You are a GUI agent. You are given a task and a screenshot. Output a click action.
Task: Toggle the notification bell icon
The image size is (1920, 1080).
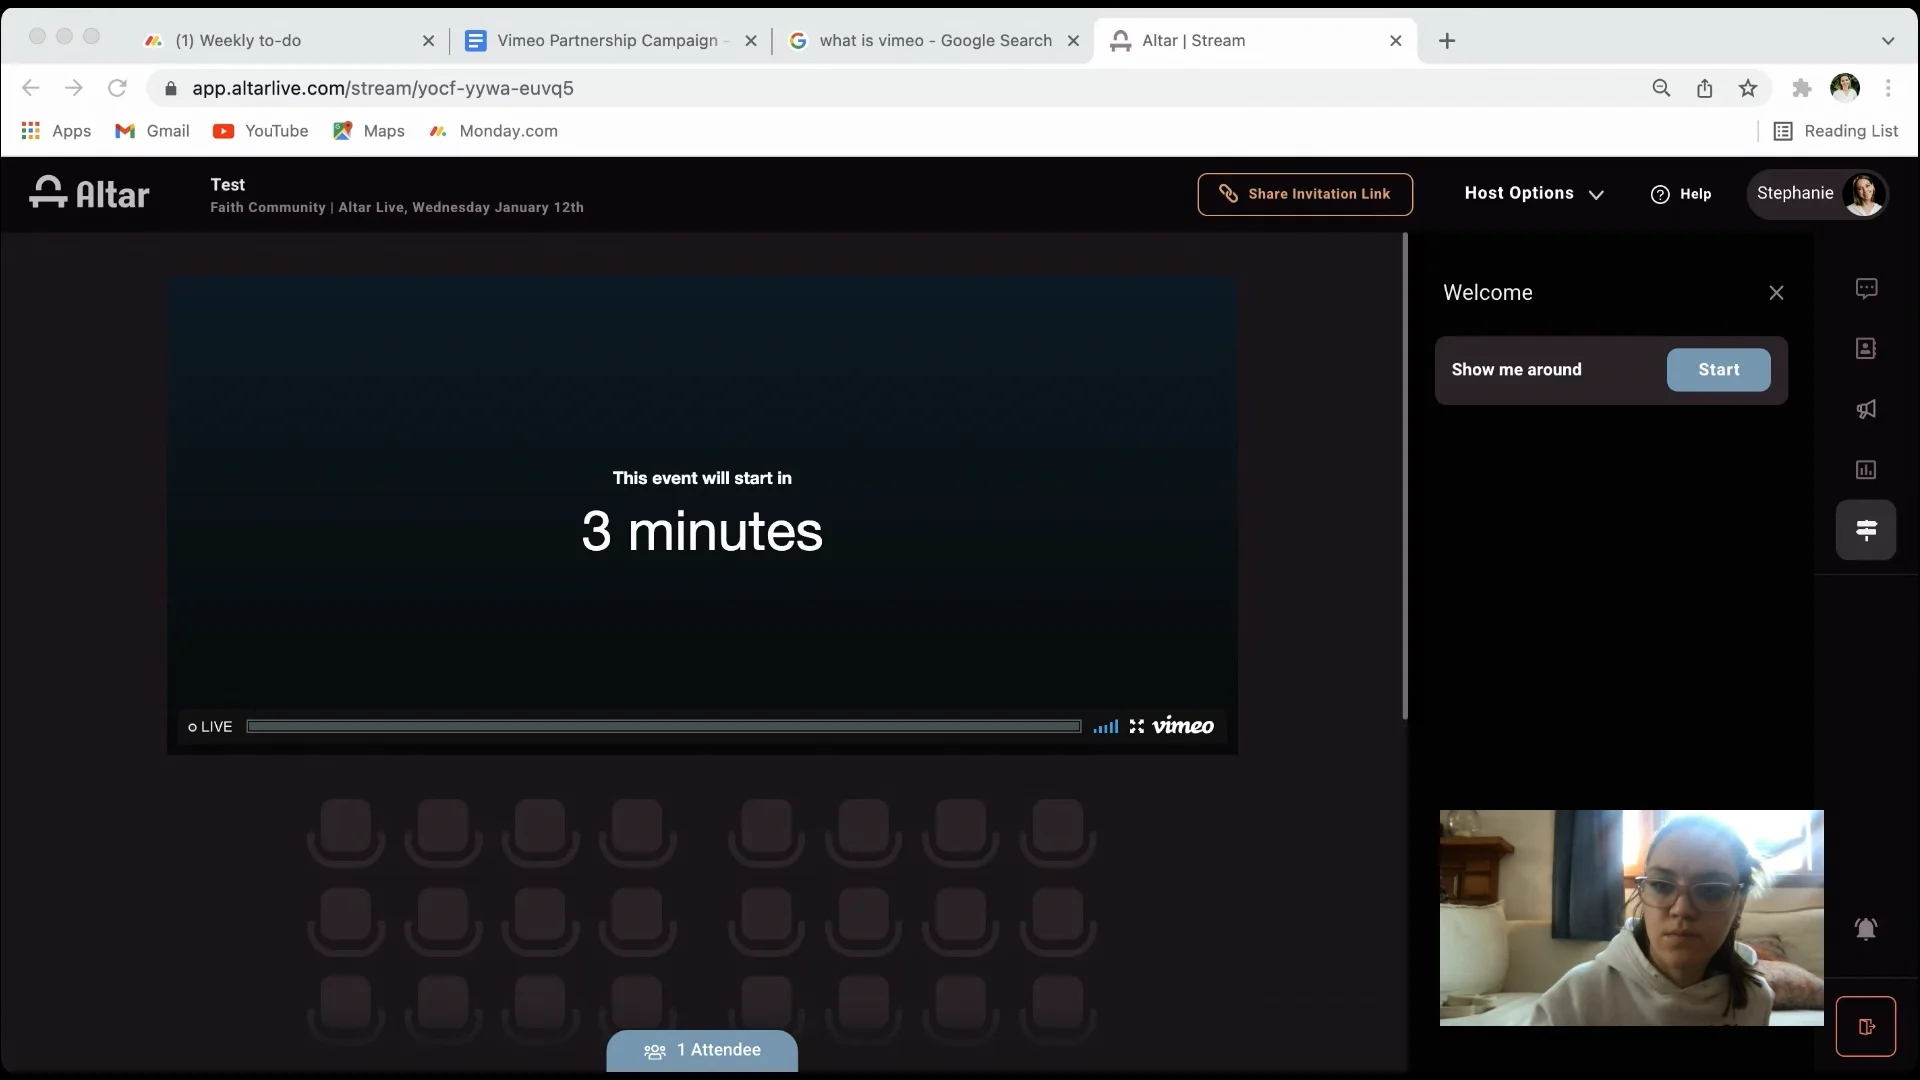click(x=1866, y=929)
